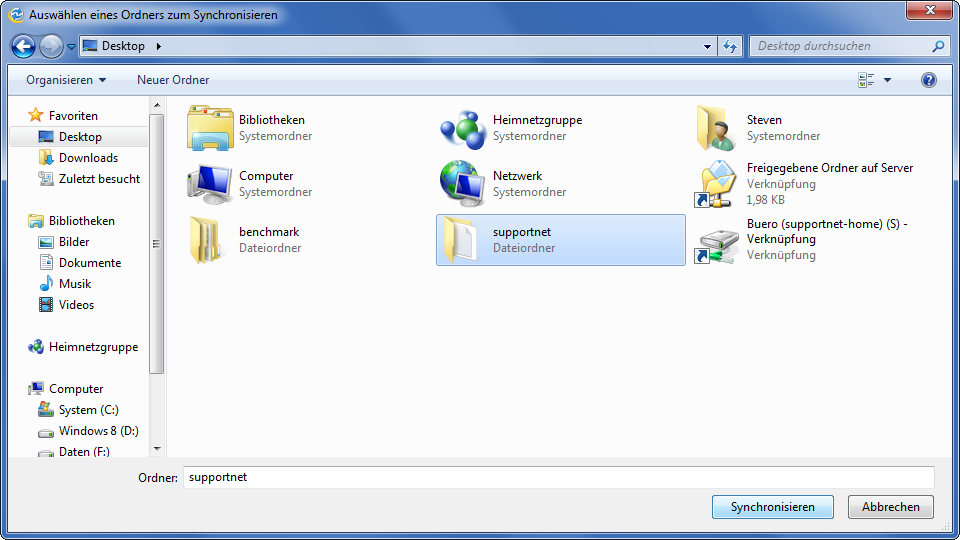Click the Ordner text field

pyautogui.click(x=558, y=478)
